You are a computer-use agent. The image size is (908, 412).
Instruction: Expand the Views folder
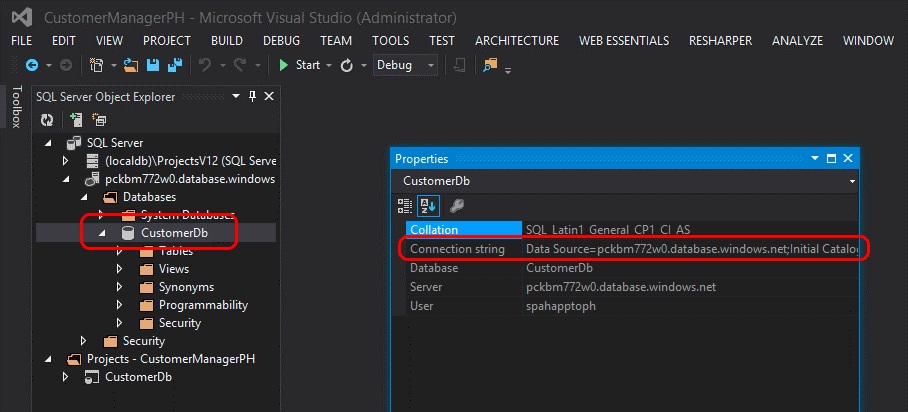[120, 269]
